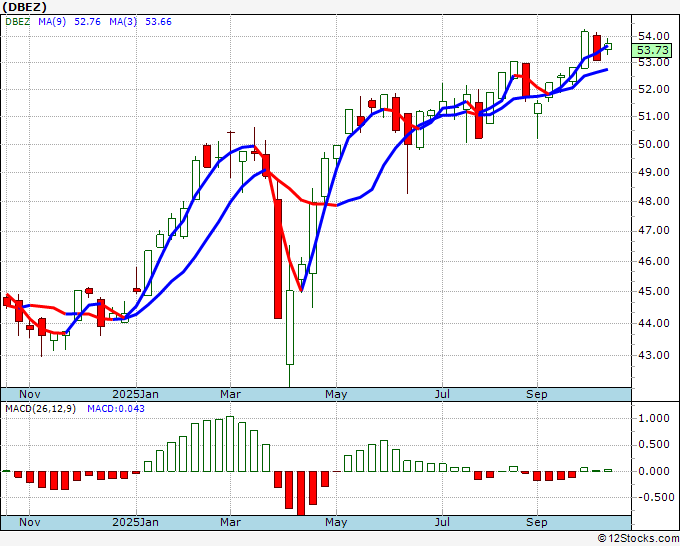Click the 52.00 price axis label
680x546 pixels.
[654, 89]
